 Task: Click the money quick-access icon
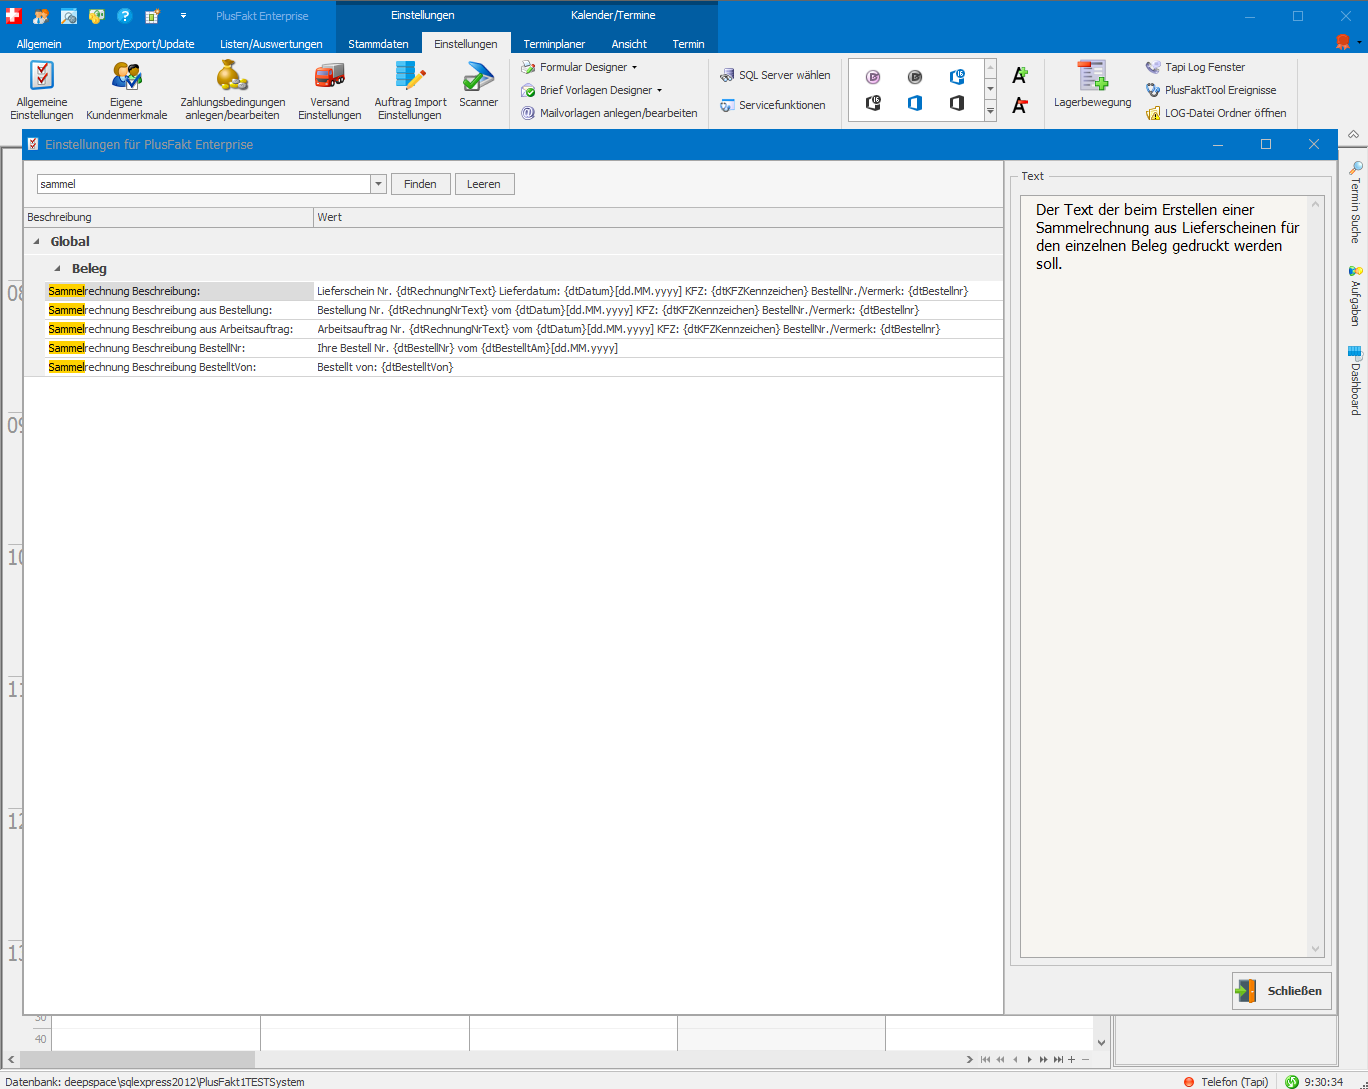(96, 16)
